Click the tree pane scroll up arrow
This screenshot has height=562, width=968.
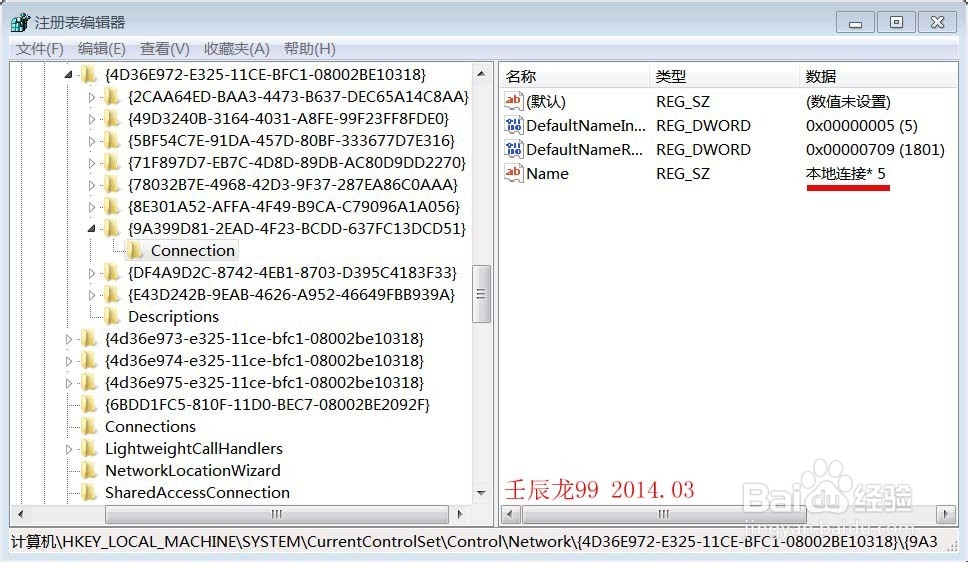482,74
